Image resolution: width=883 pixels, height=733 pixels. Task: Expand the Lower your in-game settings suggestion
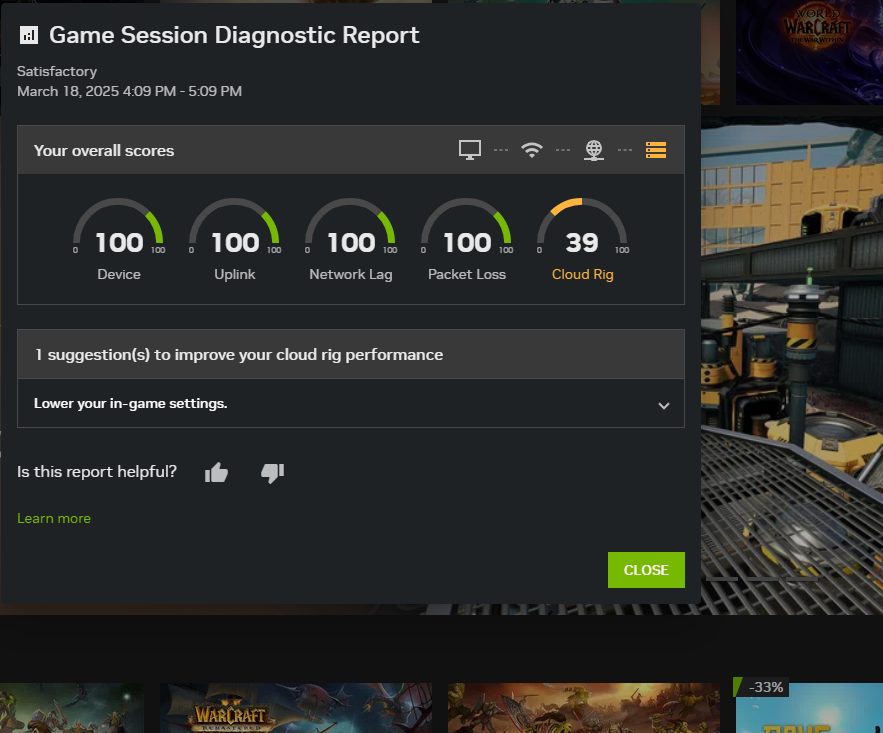tap(664, 405)
